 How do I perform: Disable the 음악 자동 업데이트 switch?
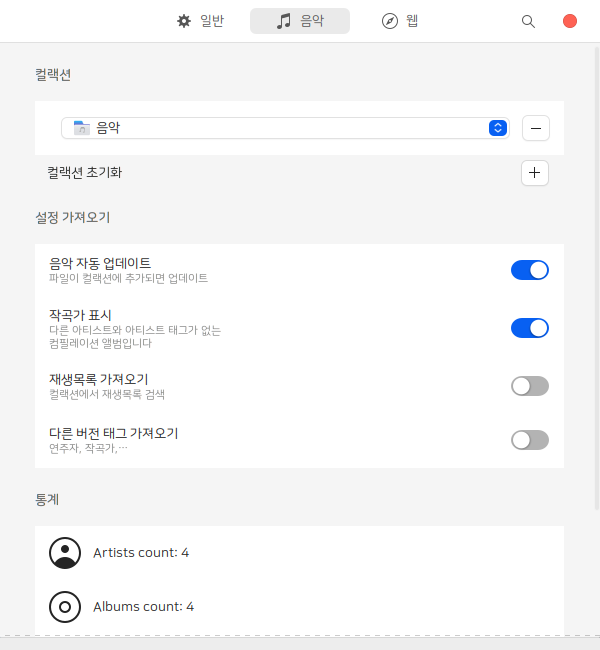click(529, 270)
